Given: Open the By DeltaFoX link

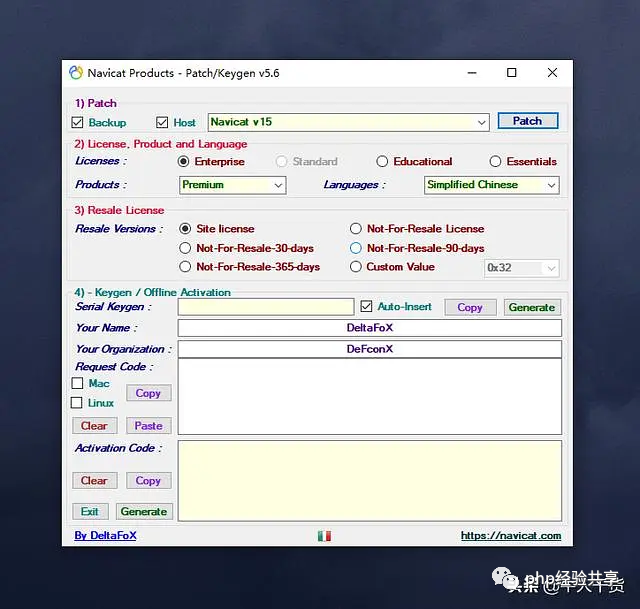Looking at the screenshot, I should [x=105, y=536].
